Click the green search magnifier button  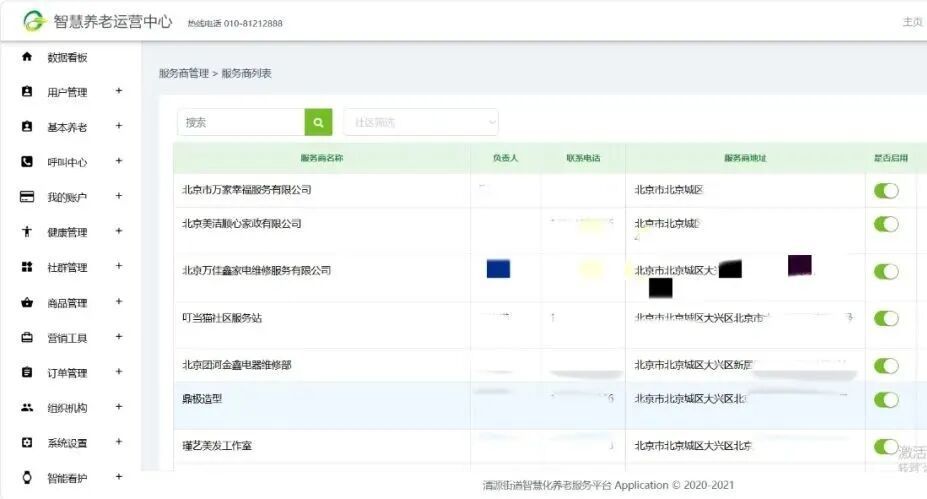point(318,122)
